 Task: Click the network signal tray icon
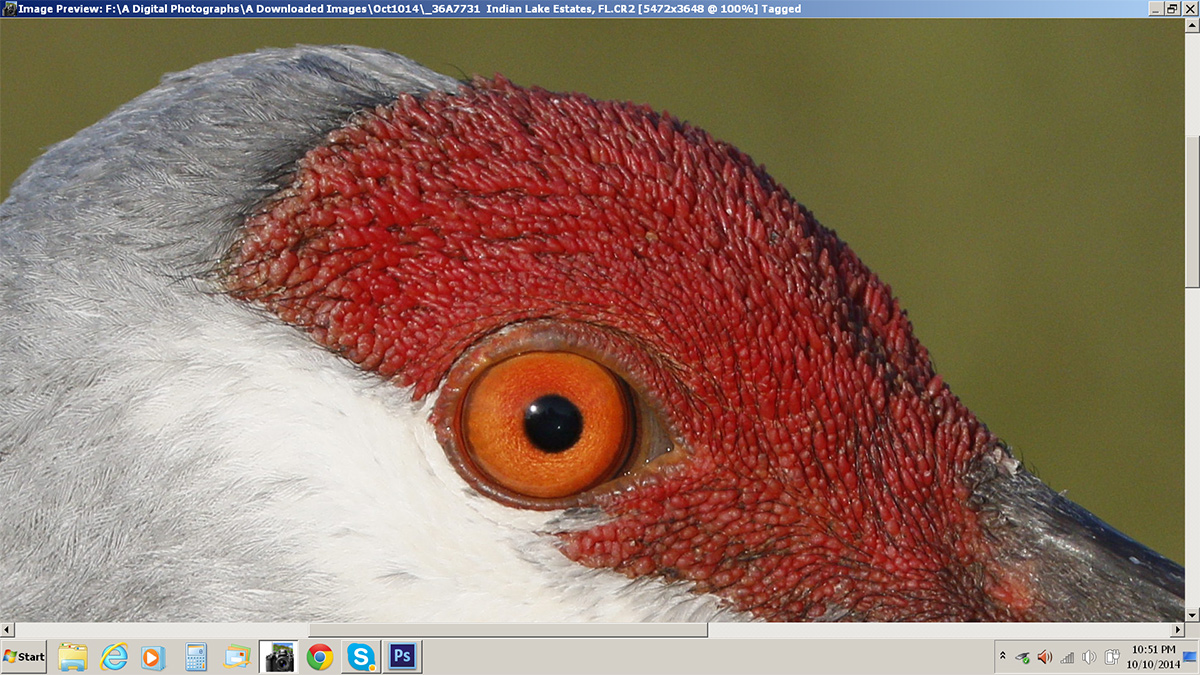pyautogui.click(x=1067, y=657)
